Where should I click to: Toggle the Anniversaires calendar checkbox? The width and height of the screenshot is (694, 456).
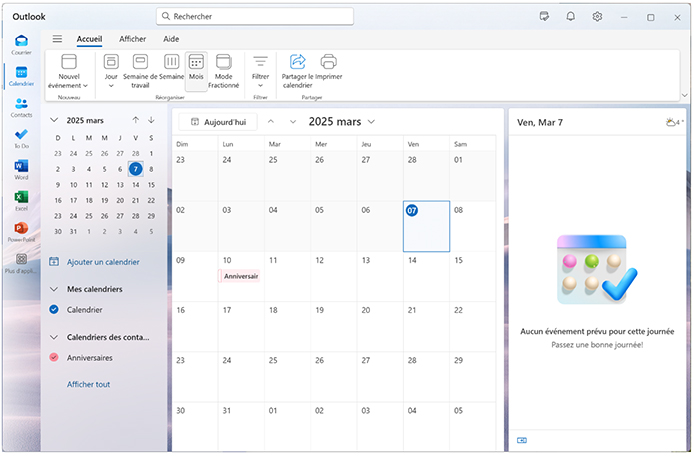[54, 357]
